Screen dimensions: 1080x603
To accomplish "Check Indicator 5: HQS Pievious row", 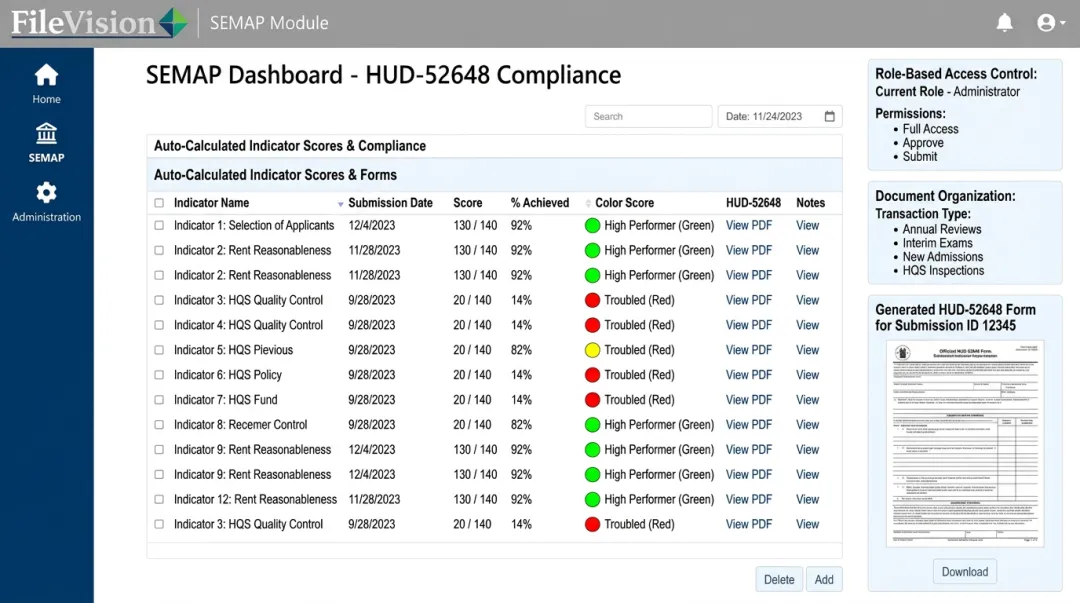I will 159,350.
